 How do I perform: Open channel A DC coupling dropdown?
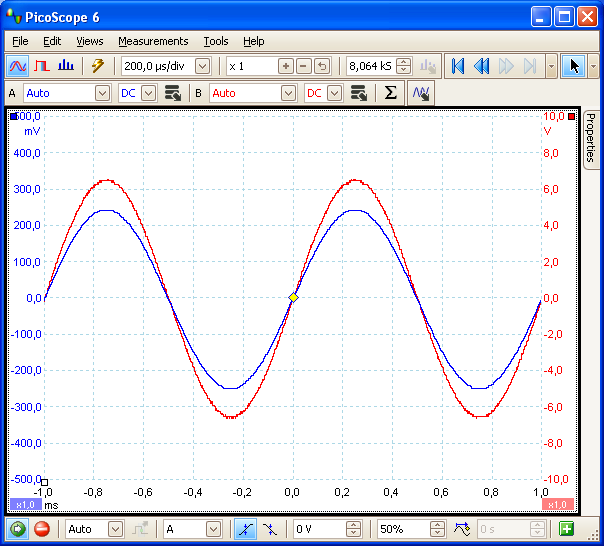149,93
